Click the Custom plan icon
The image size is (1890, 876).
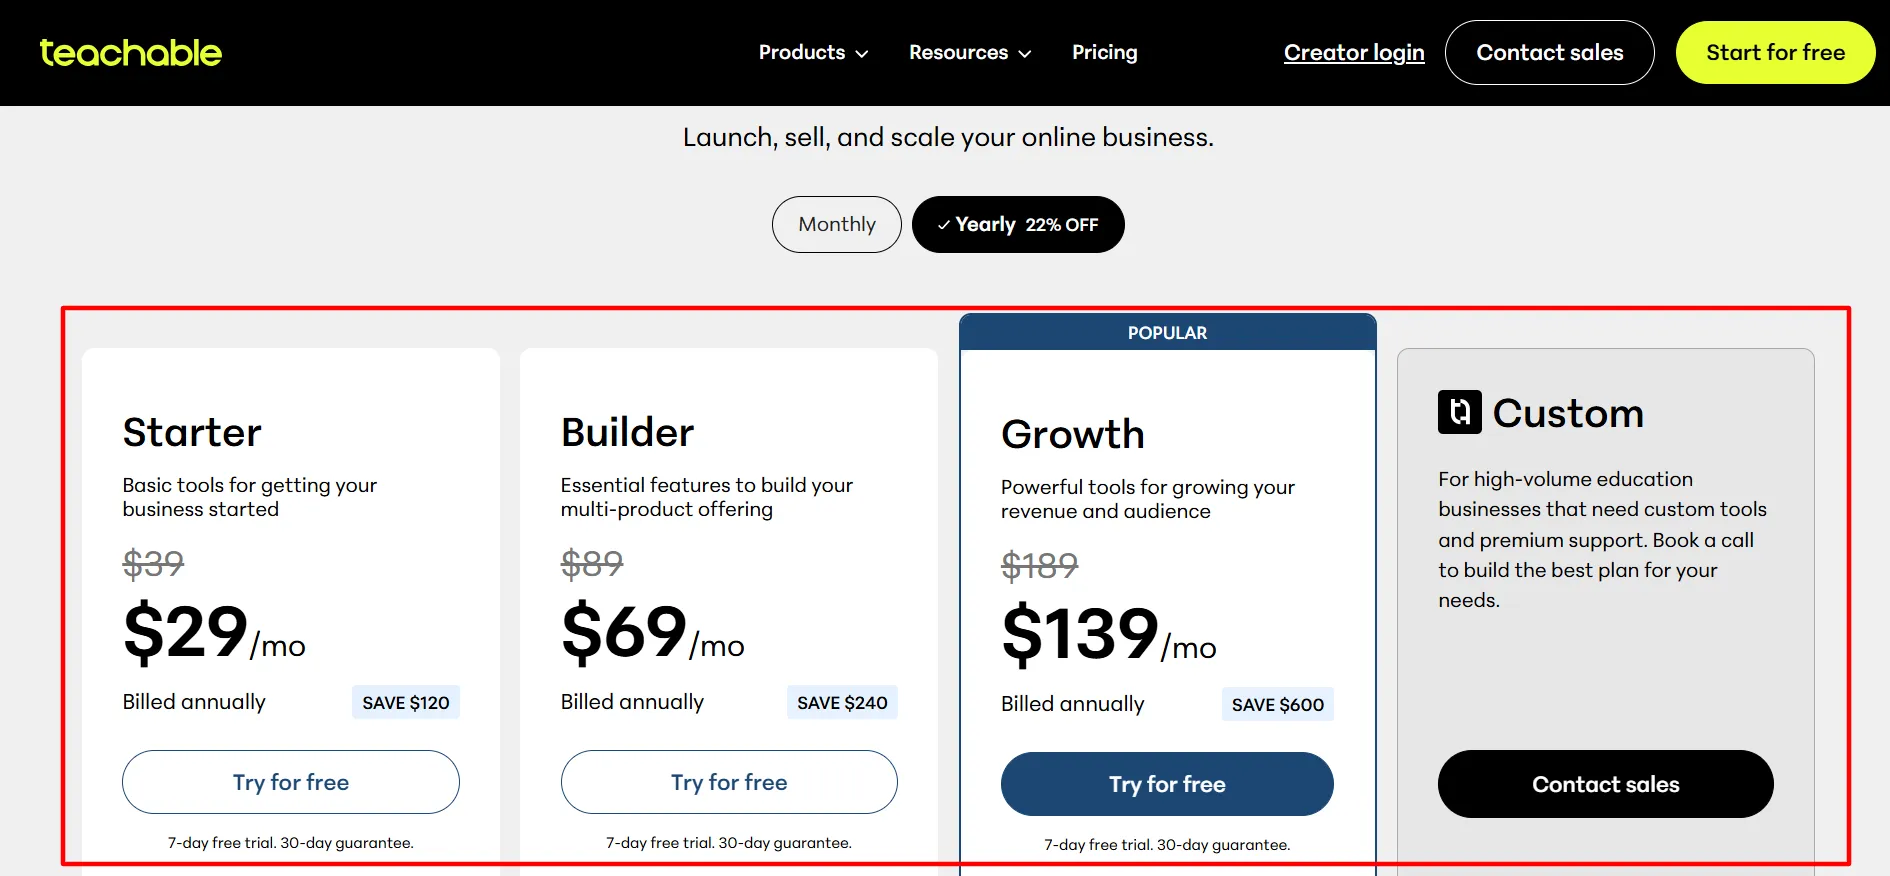[1459, 412]
